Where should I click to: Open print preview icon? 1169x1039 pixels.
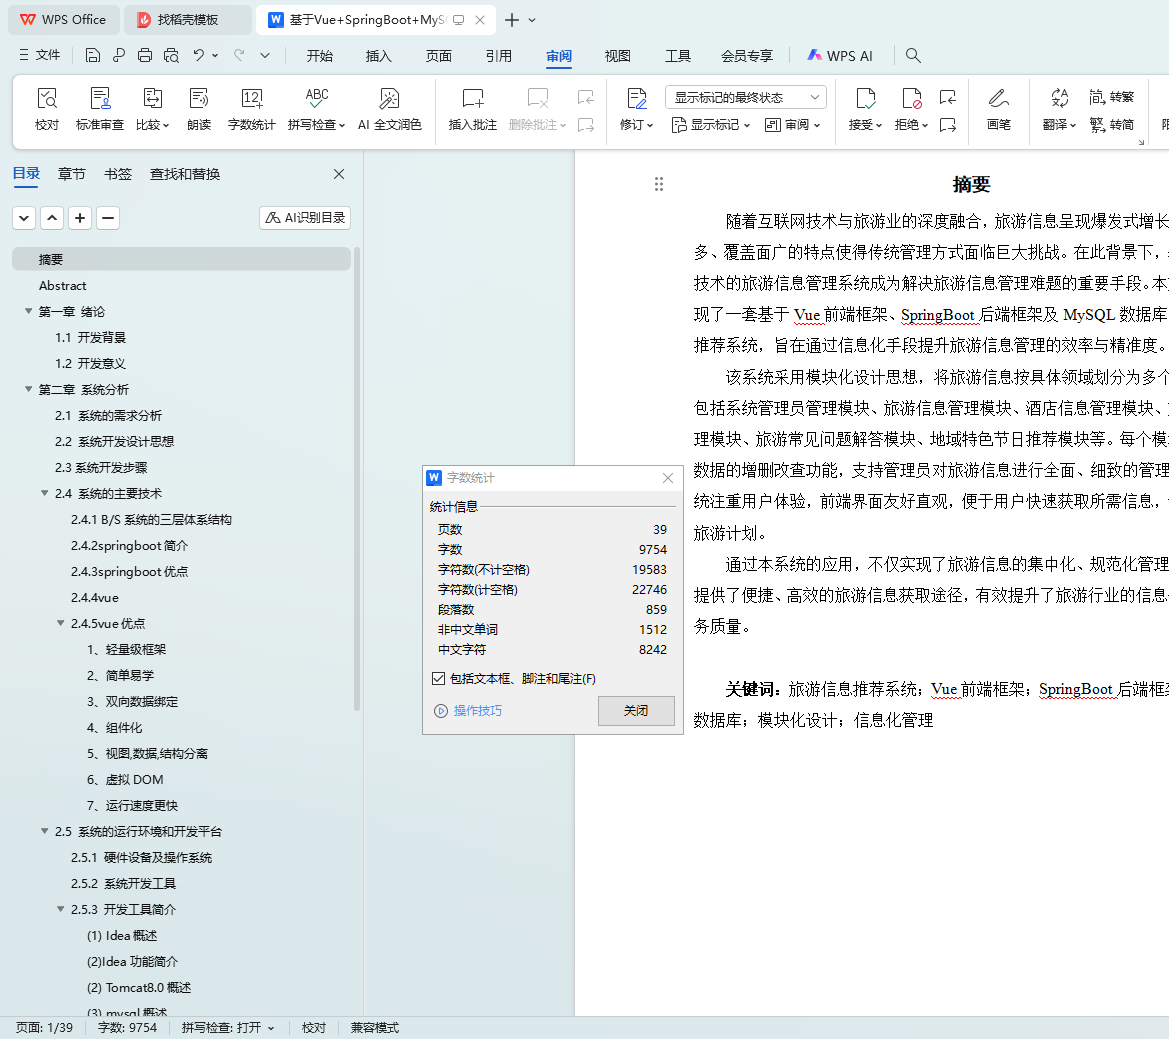coord(171,55)
